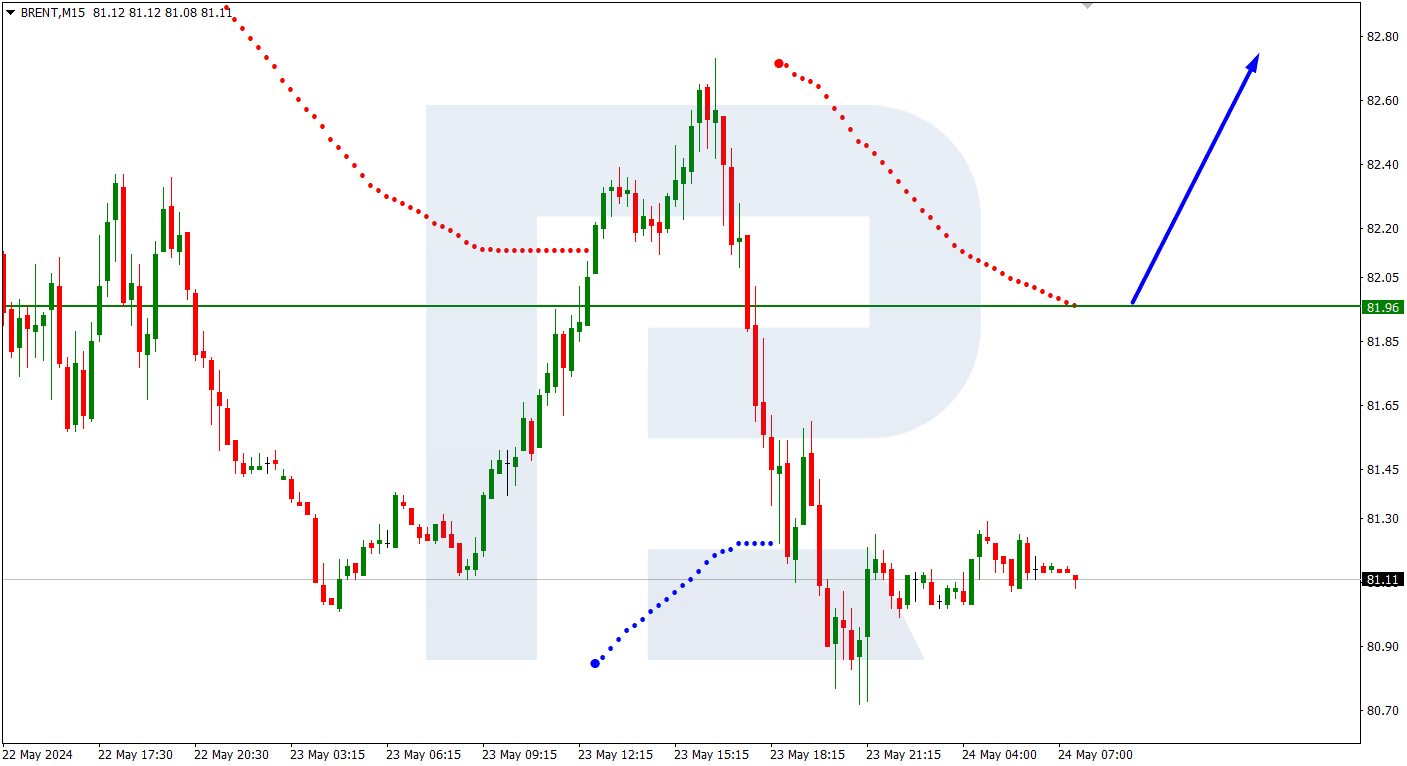
Task: Select the 82.80 price scale label
Action: [1382, 36]
